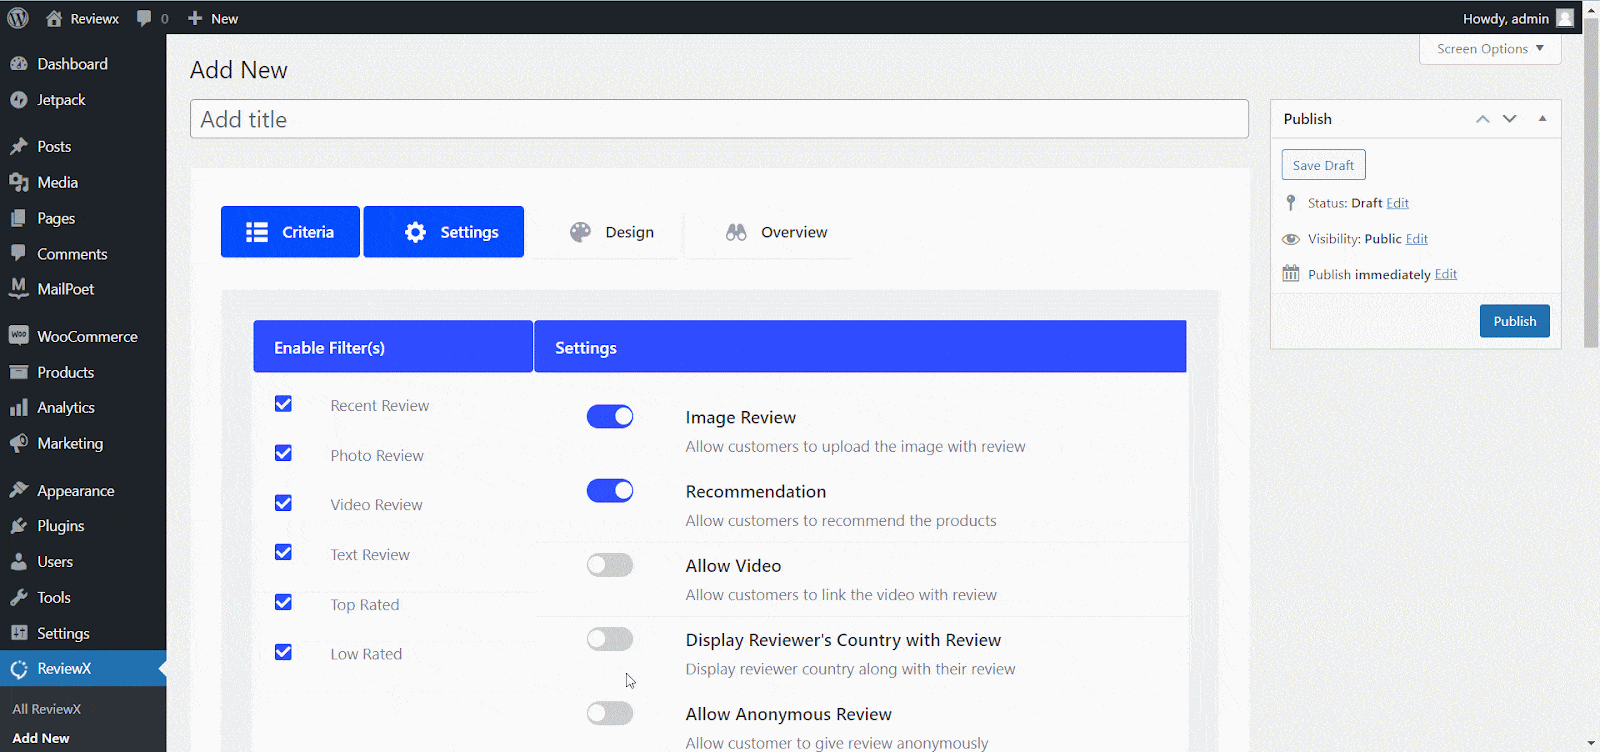Click the Settings sliders icon in sidebar

(x=18, y=633)
